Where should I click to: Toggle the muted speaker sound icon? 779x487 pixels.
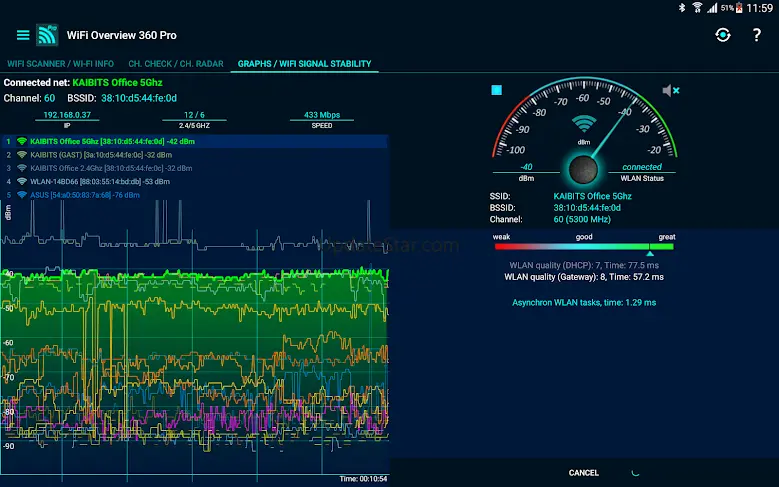(x=670, y=90)
